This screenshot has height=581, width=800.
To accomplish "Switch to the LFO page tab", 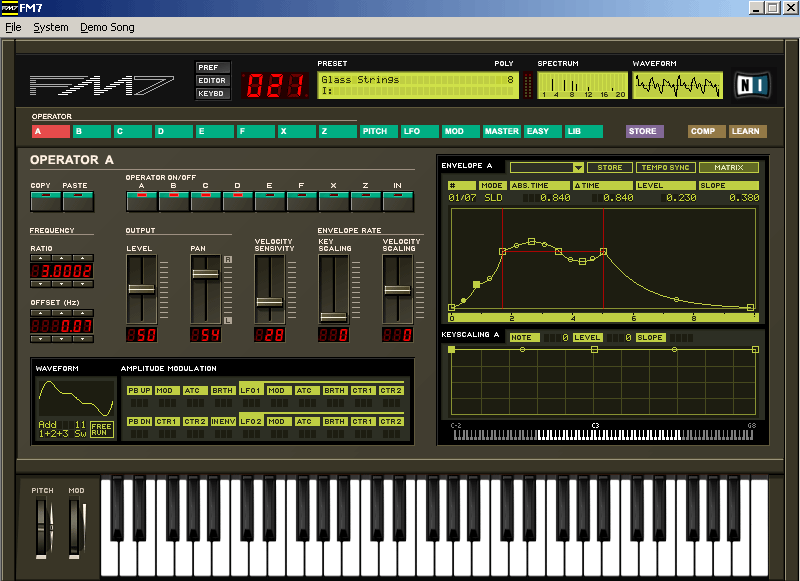I will point(419,131).
